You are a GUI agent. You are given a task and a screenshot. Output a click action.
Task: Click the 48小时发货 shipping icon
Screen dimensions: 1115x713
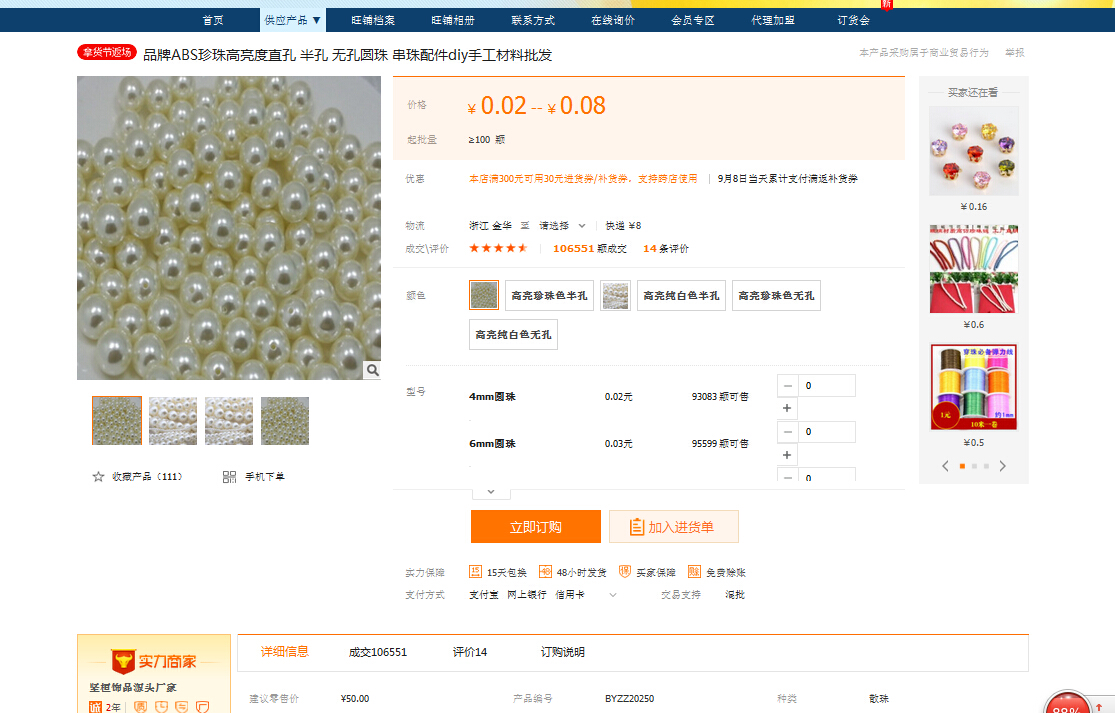point(545,572)
